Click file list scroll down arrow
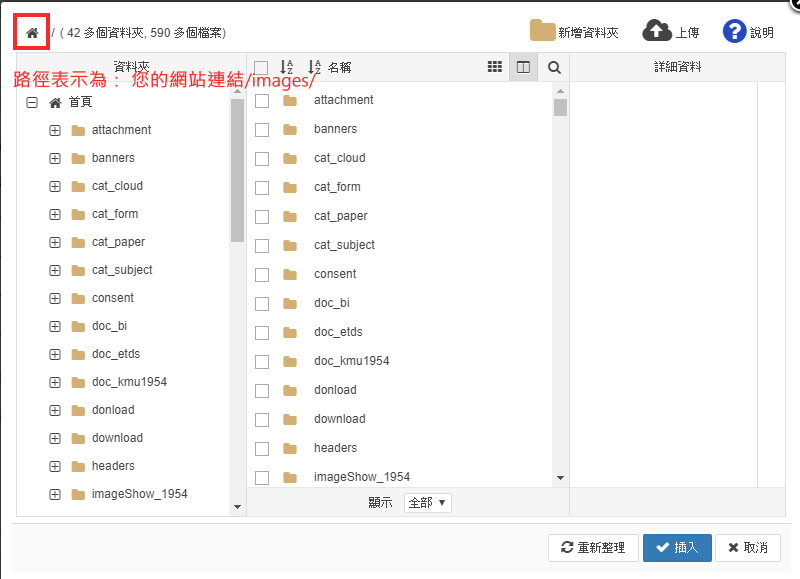 [x=560, y=478]
